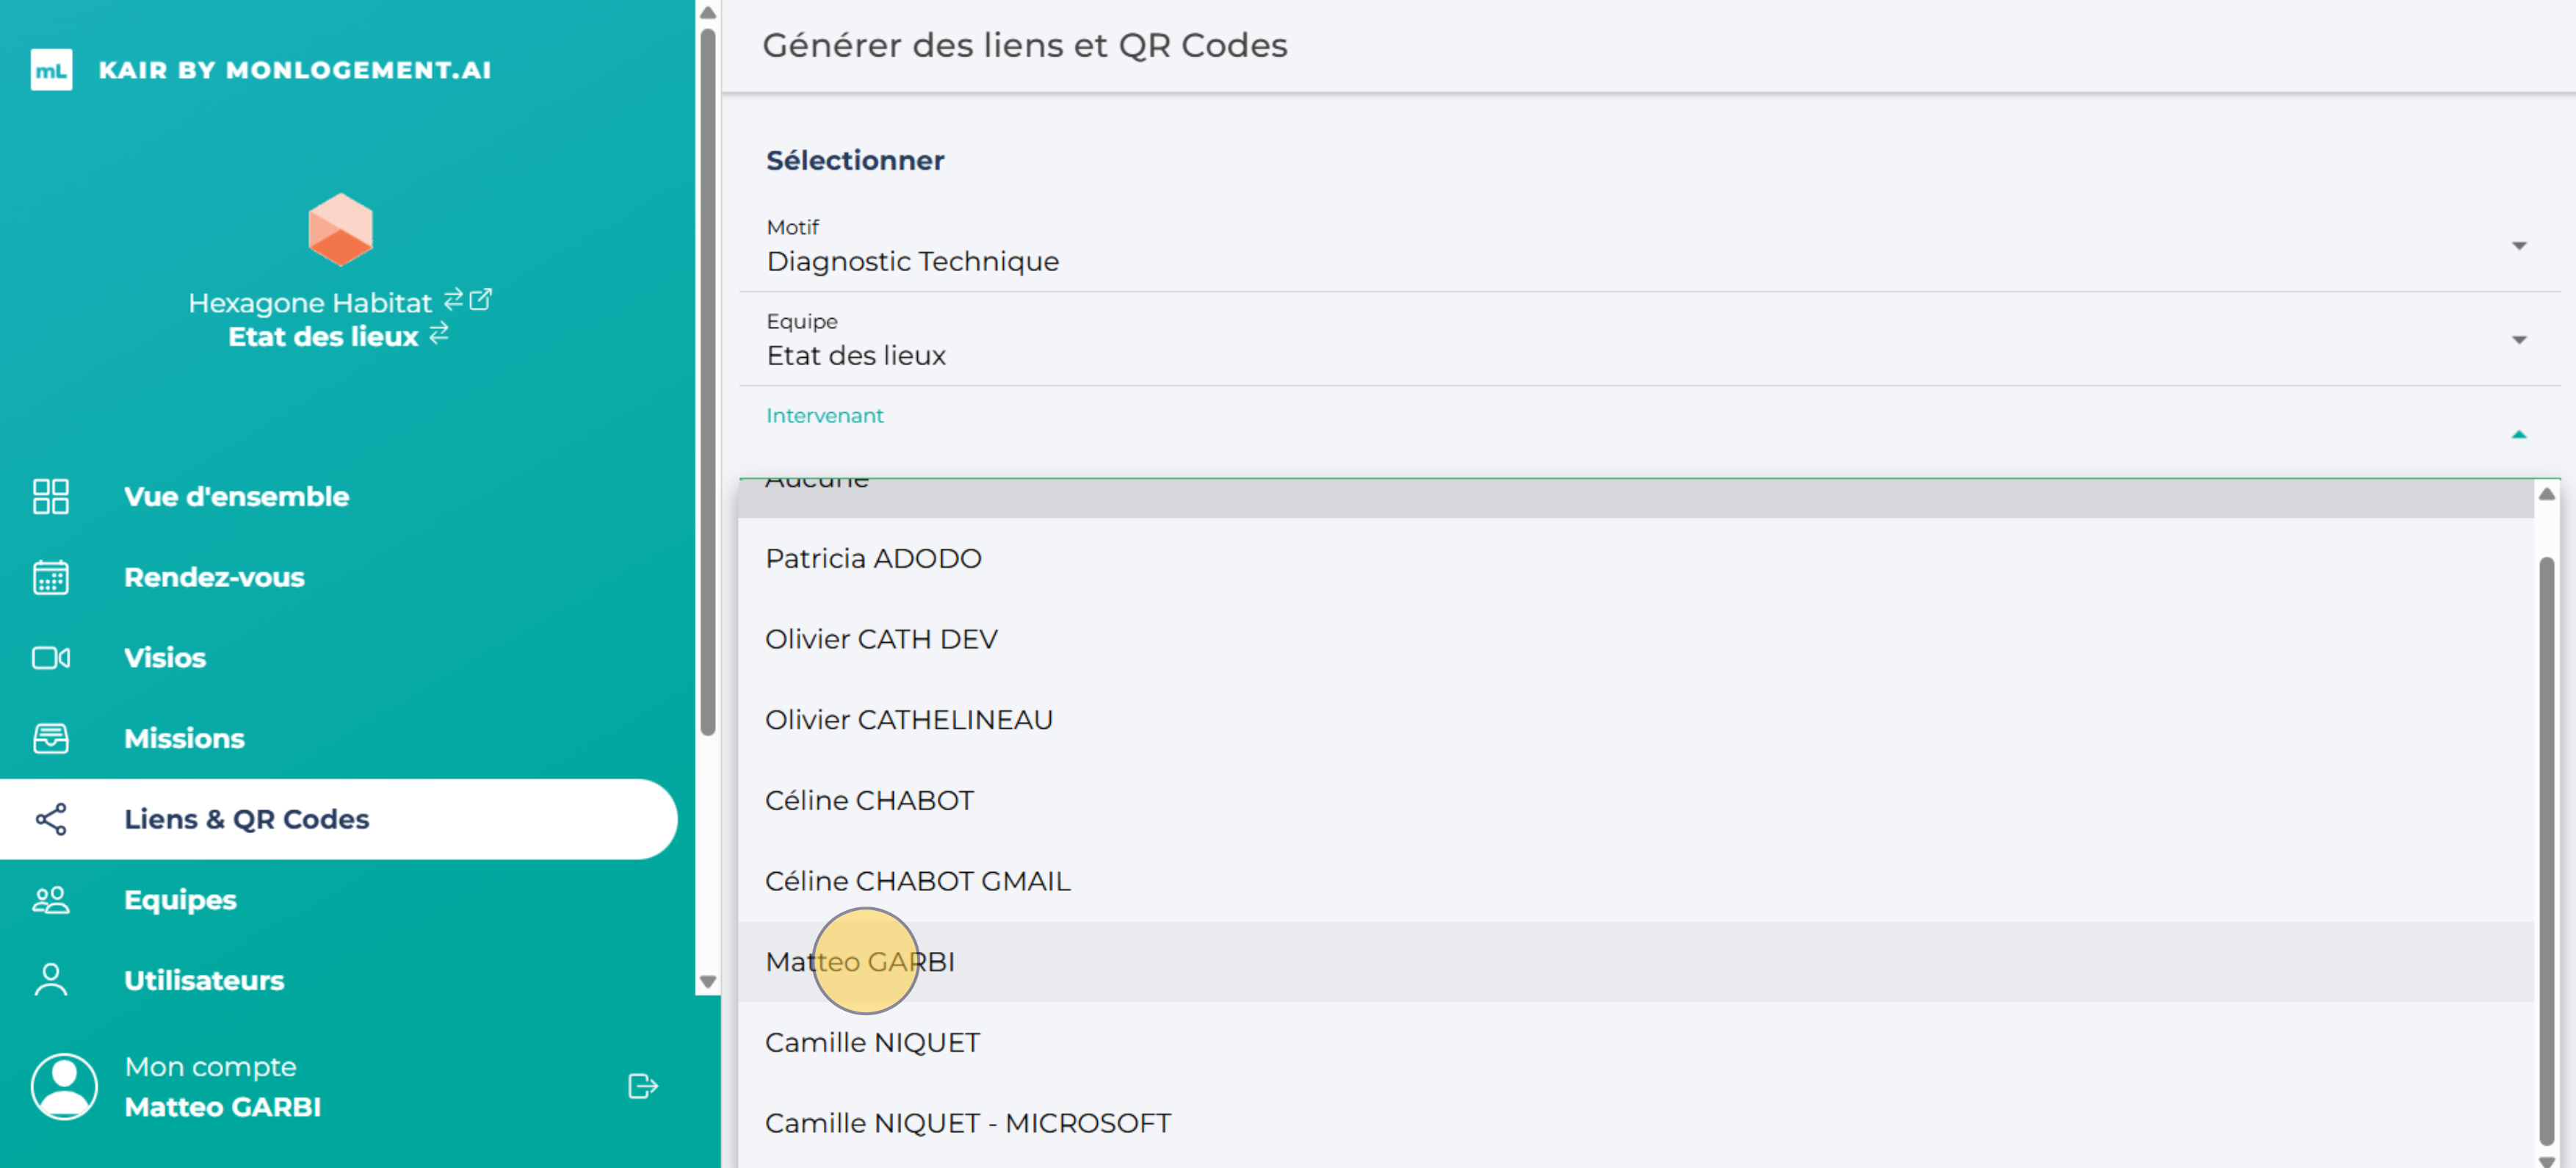This screenshot has height=1168, width=2576.
Task: Open Mon compte Matteo GARBI profile
Action: click(222, 1087)
